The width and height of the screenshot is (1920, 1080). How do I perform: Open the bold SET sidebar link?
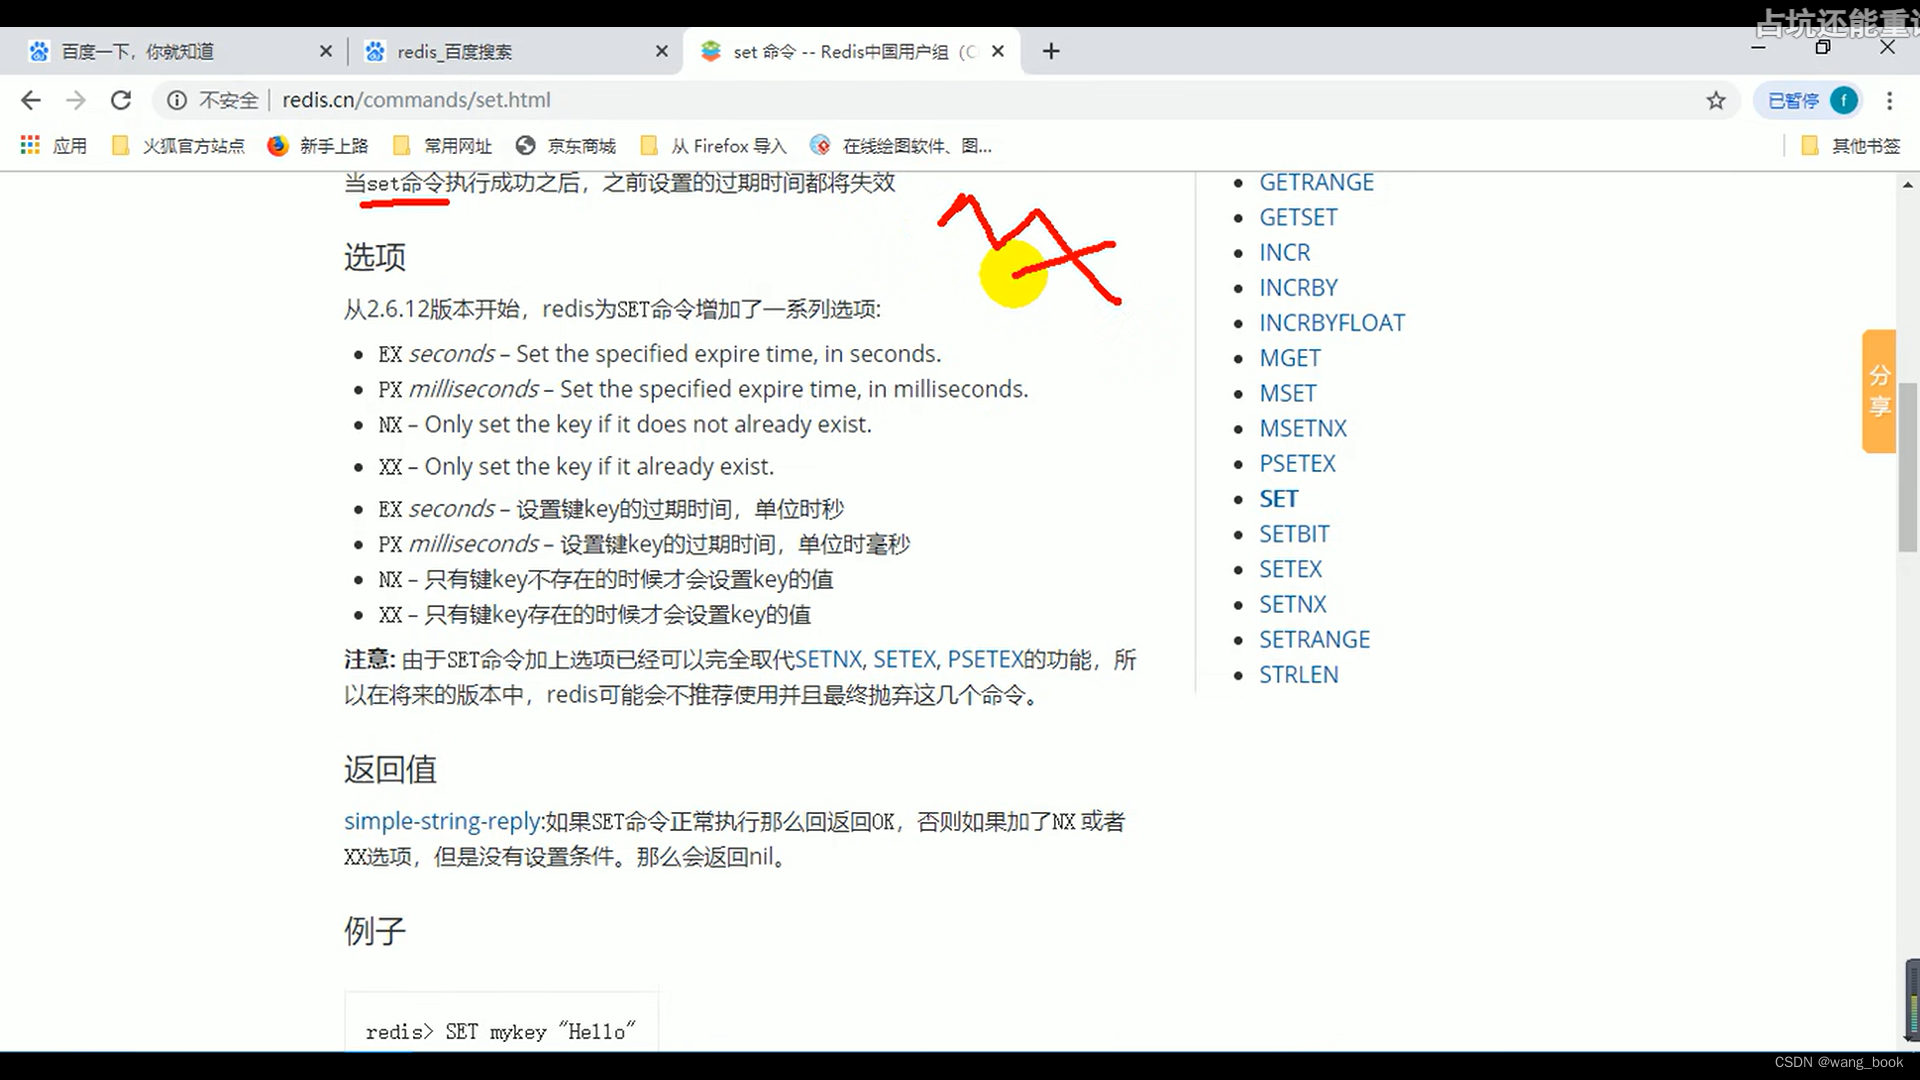[1278, 499]
